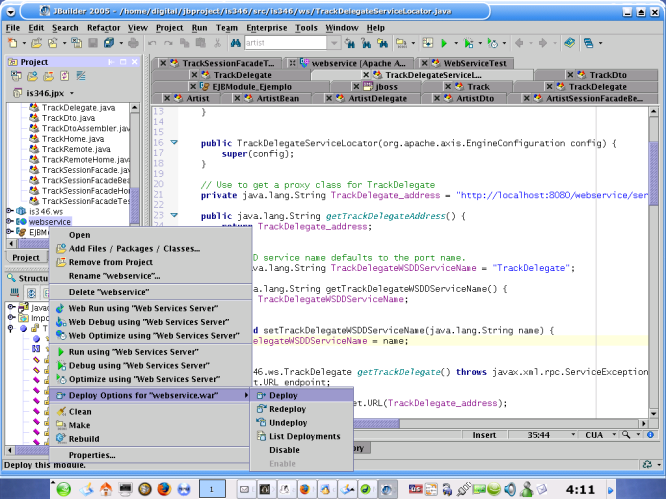
Task: Click the Project tab below the tree
Action: click(25, 257)
